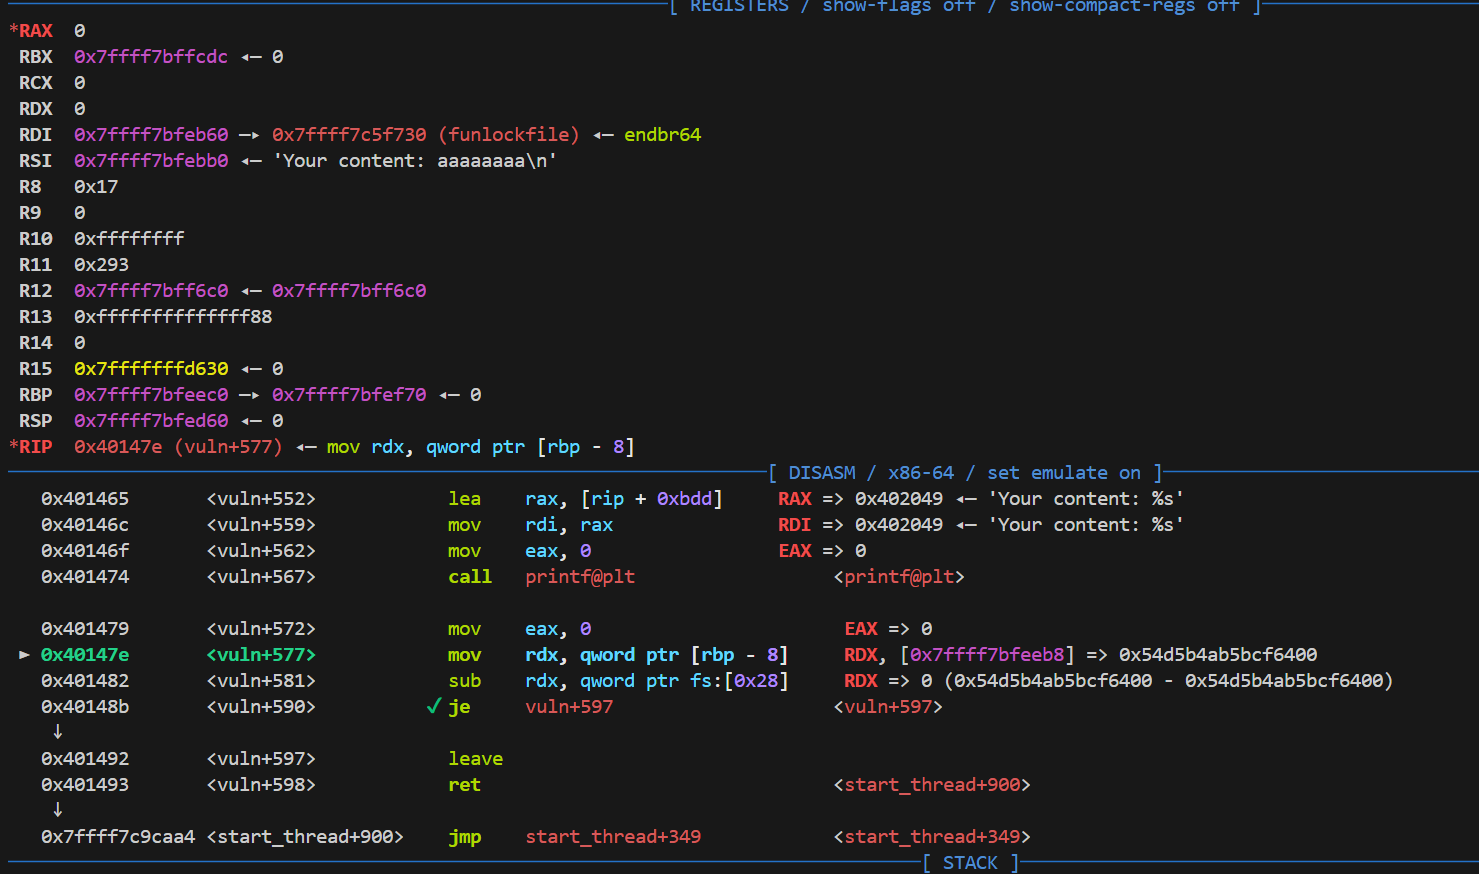Click the DISASM section header label
Screen dimensions: 1479x874
(x=821, y=473)
